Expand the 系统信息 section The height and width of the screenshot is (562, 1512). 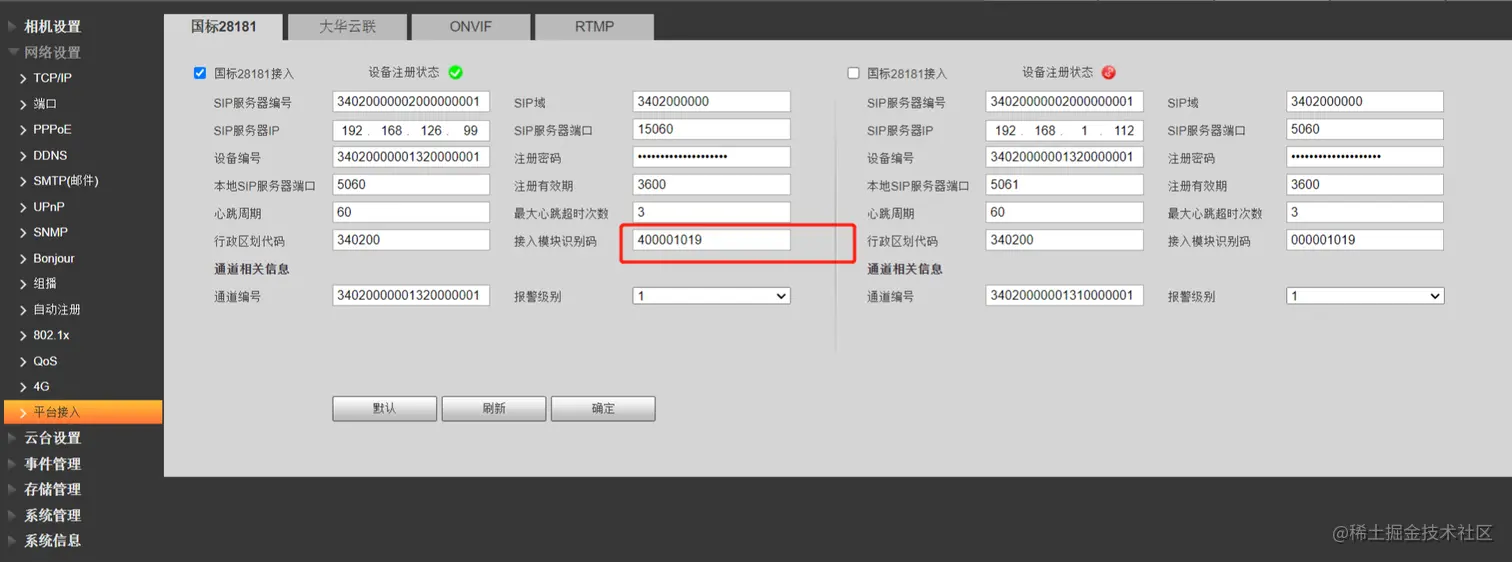pyautogui.click(x=52, y=541)
